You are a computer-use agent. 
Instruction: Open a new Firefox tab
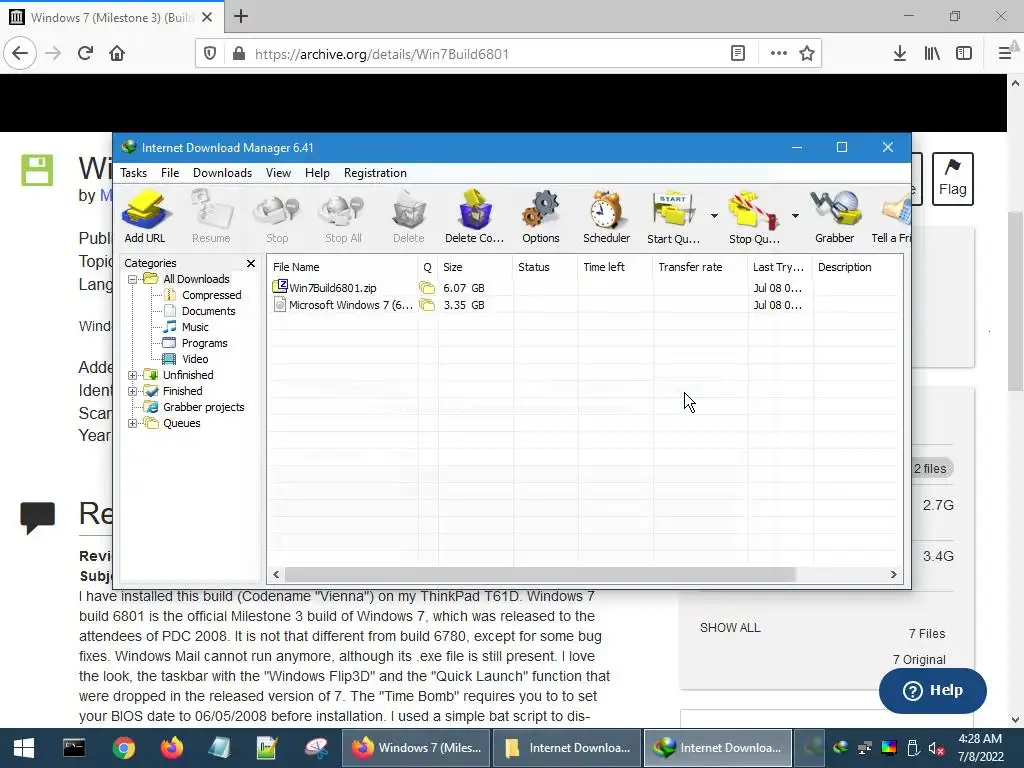(241, 16)
